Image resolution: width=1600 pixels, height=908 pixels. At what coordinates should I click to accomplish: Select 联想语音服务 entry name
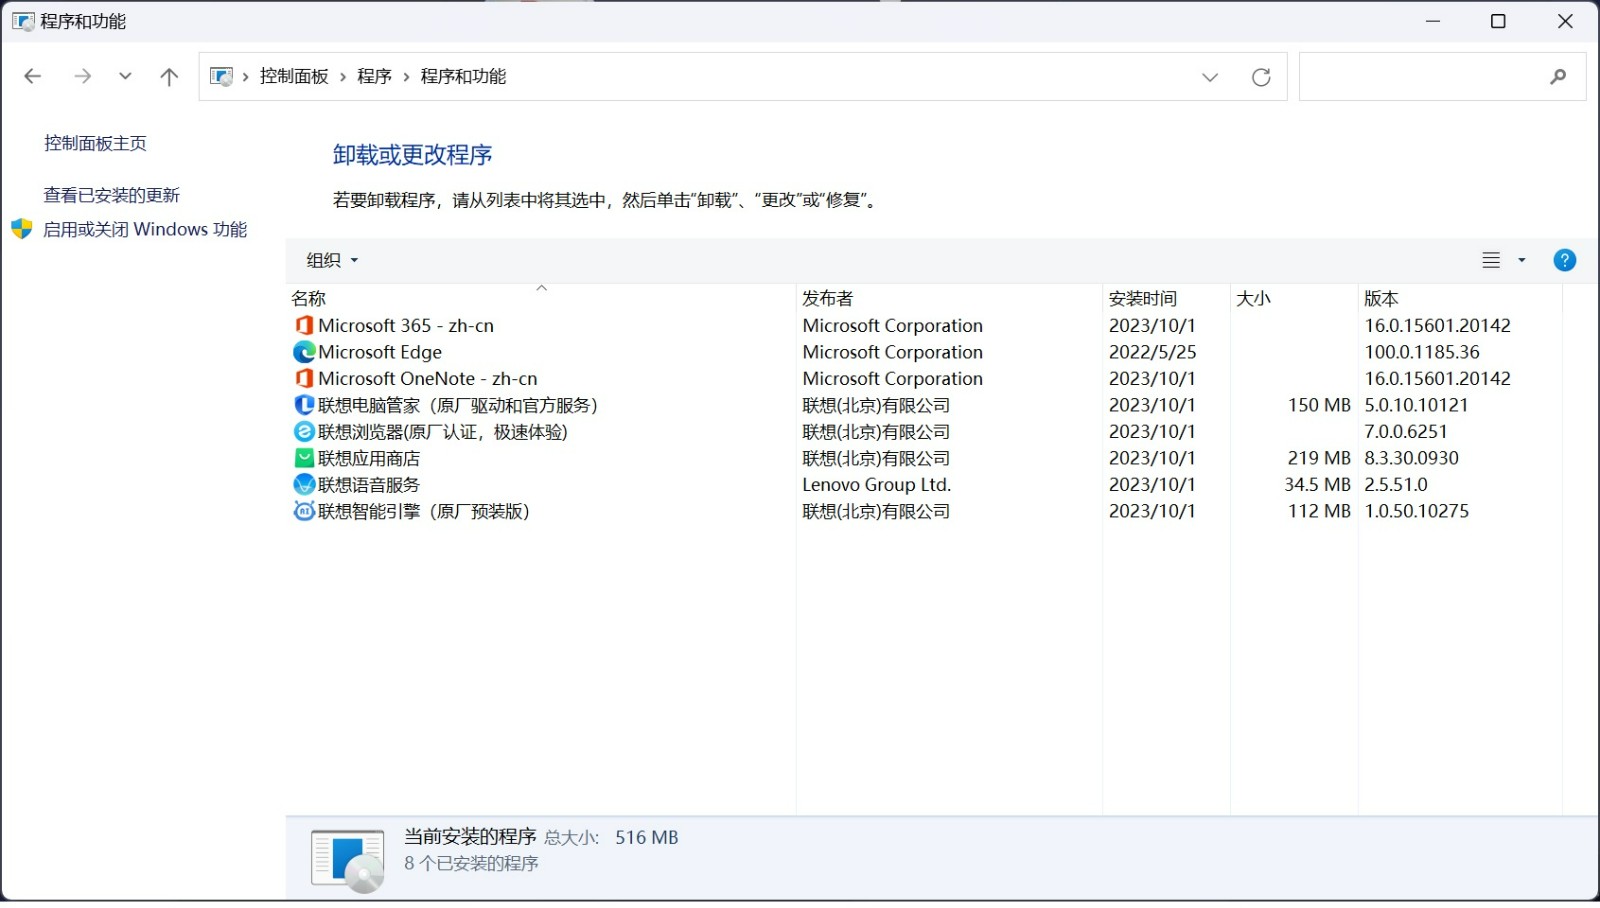[369, 485]
